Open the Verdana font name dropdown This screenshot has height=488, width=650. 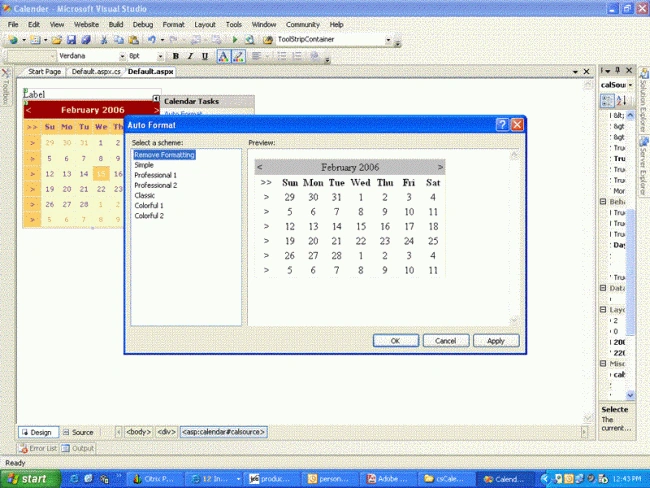[x=122, y=56]
